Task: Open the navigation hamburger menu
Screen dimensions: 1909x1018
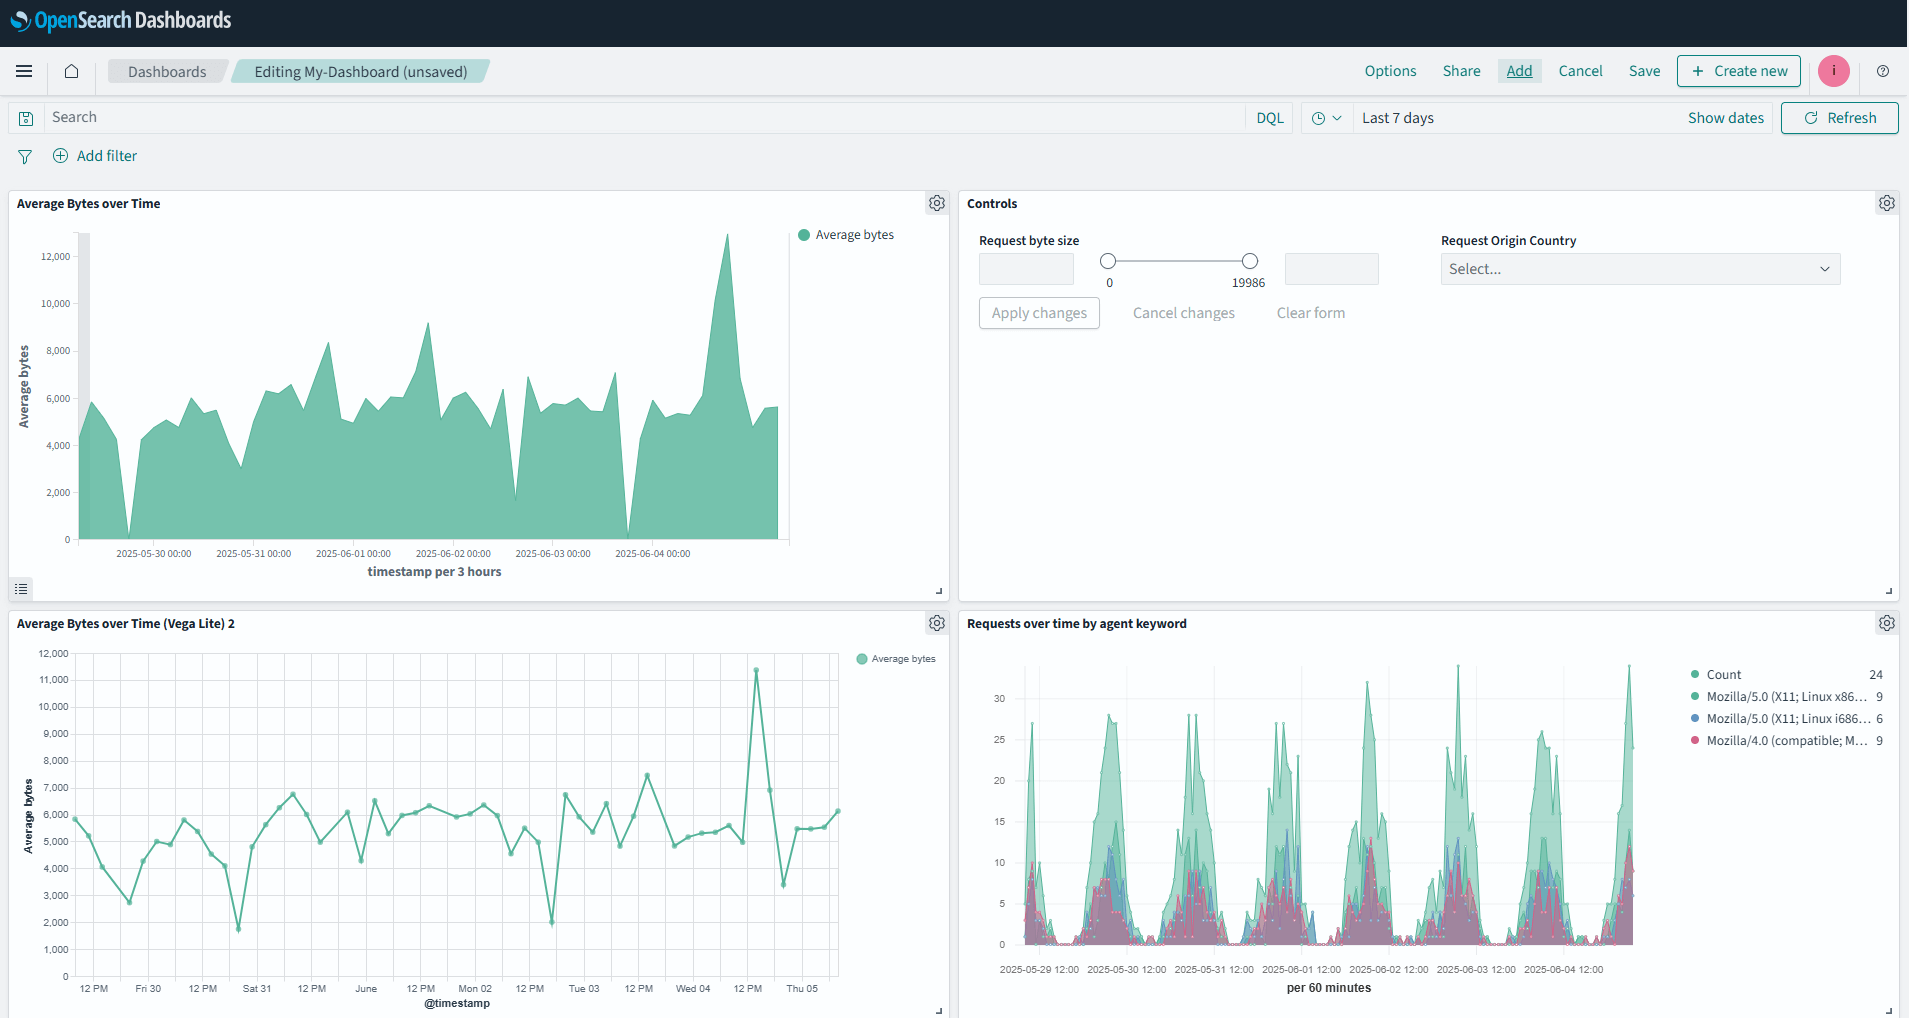Action: pos(24,71)
